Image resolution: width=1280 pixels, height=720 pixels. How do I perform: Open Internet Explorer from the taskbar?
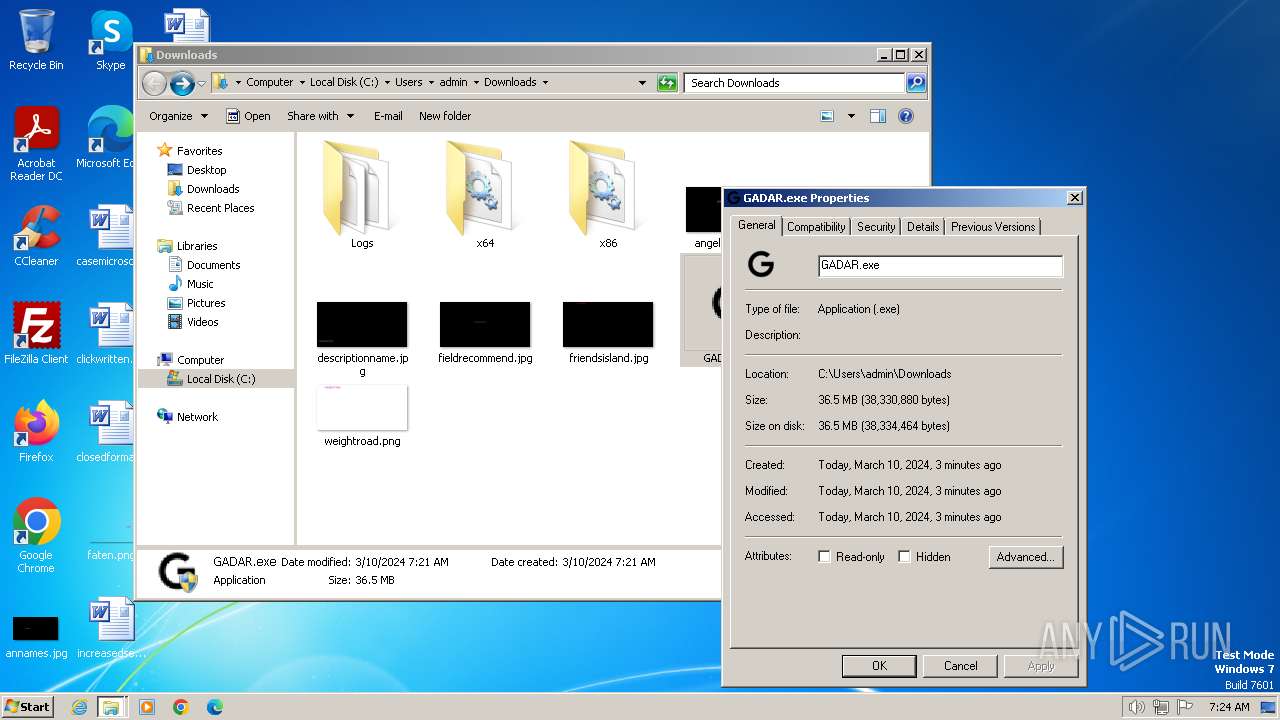(x=79, y=707)
